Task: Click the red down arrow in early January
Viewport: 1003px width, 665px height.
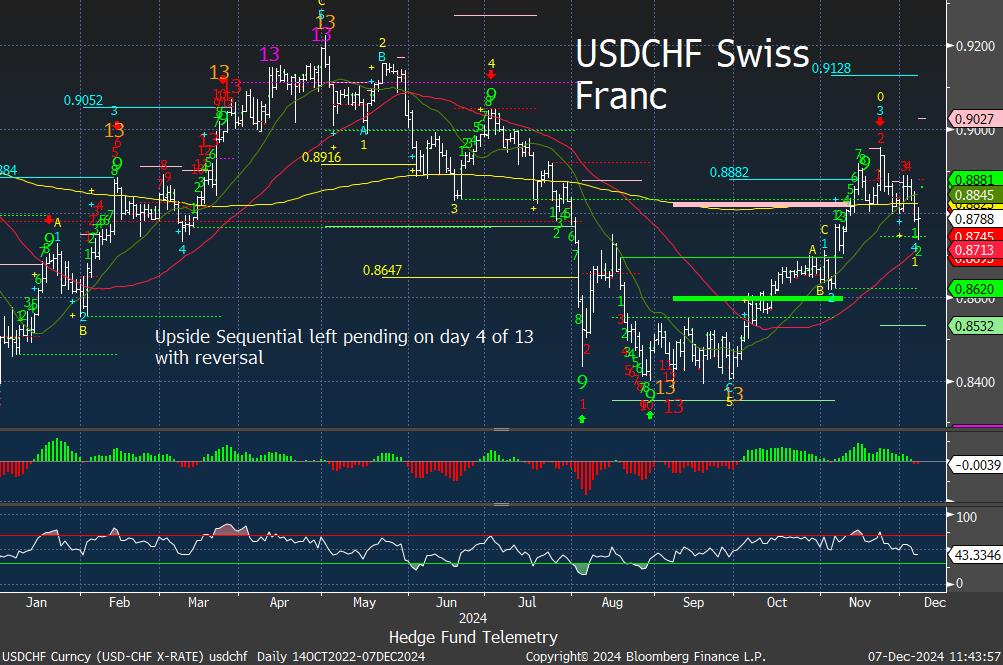Action: pos(48,218)
